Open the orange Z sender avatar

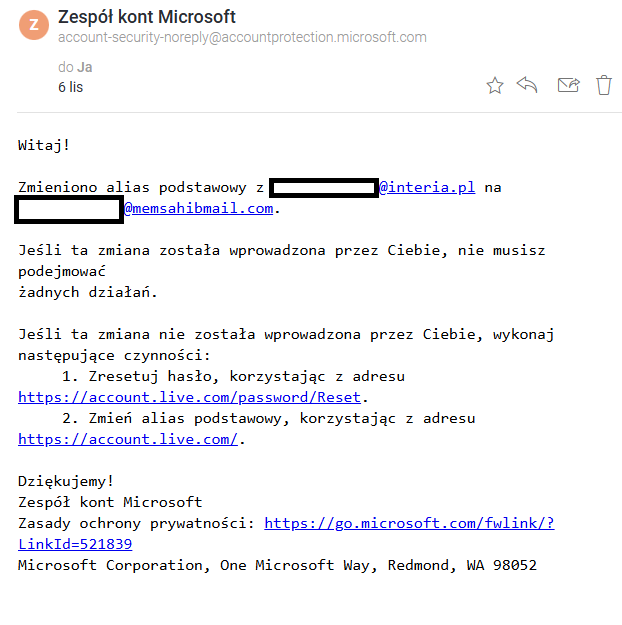(34, 25)
